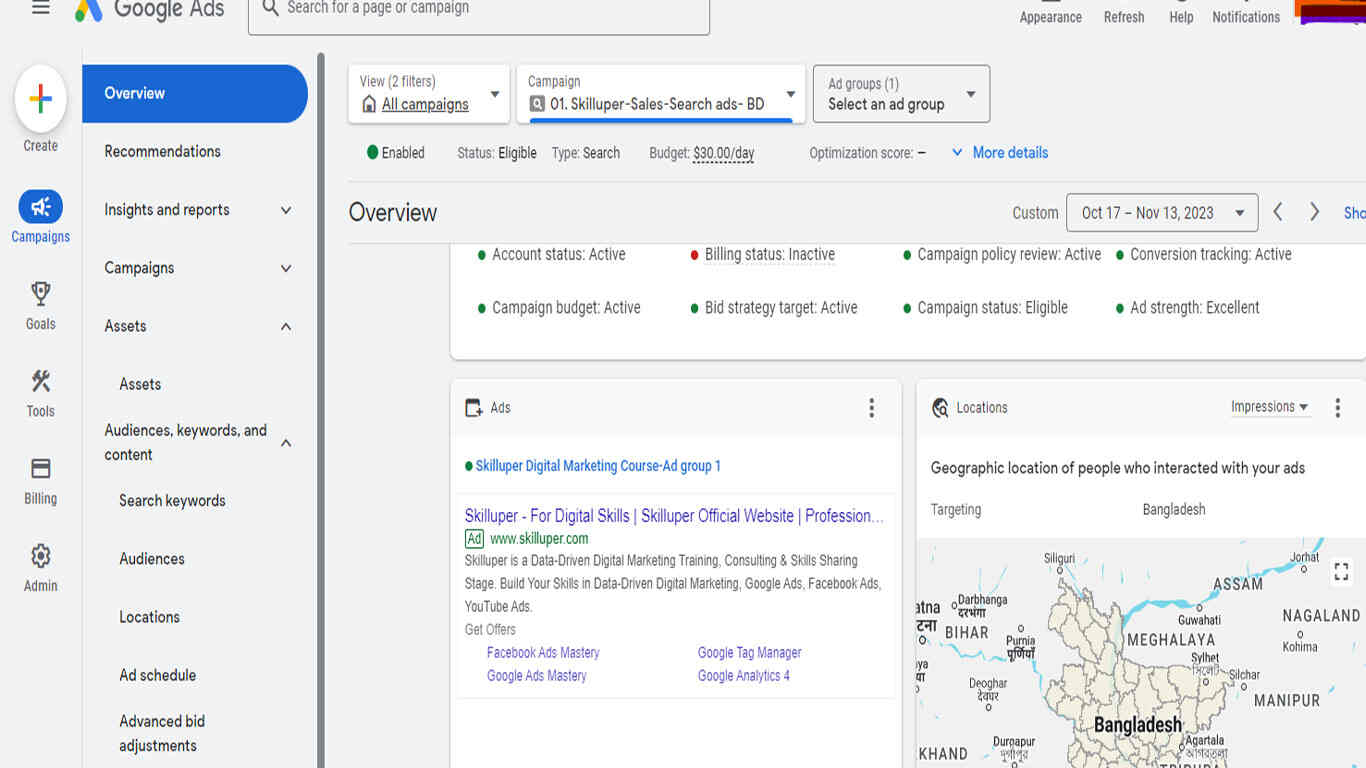Screen dimensions: 1366x768
Task: Open Search keywords page
Action: tap(172, 501)
